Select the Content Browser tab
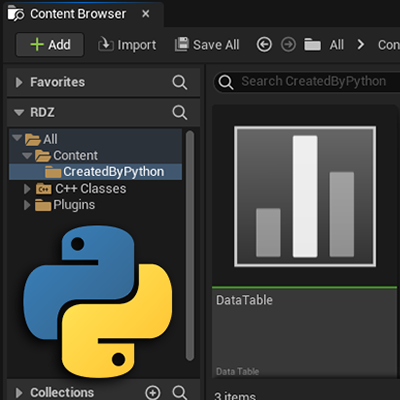This screenshot has width=400, height=400. 83,14
